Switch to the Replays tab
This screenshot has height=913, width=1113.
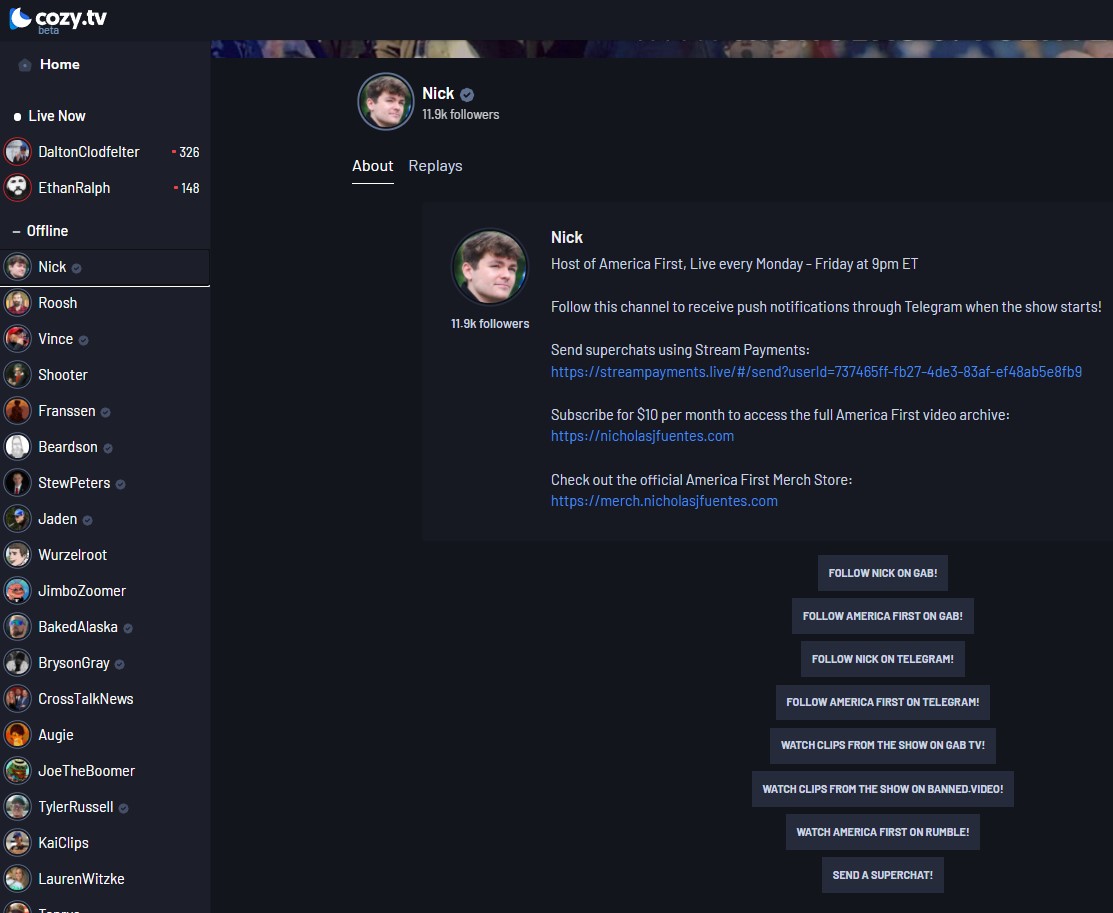pyautogui.click(x=435, y=166)
